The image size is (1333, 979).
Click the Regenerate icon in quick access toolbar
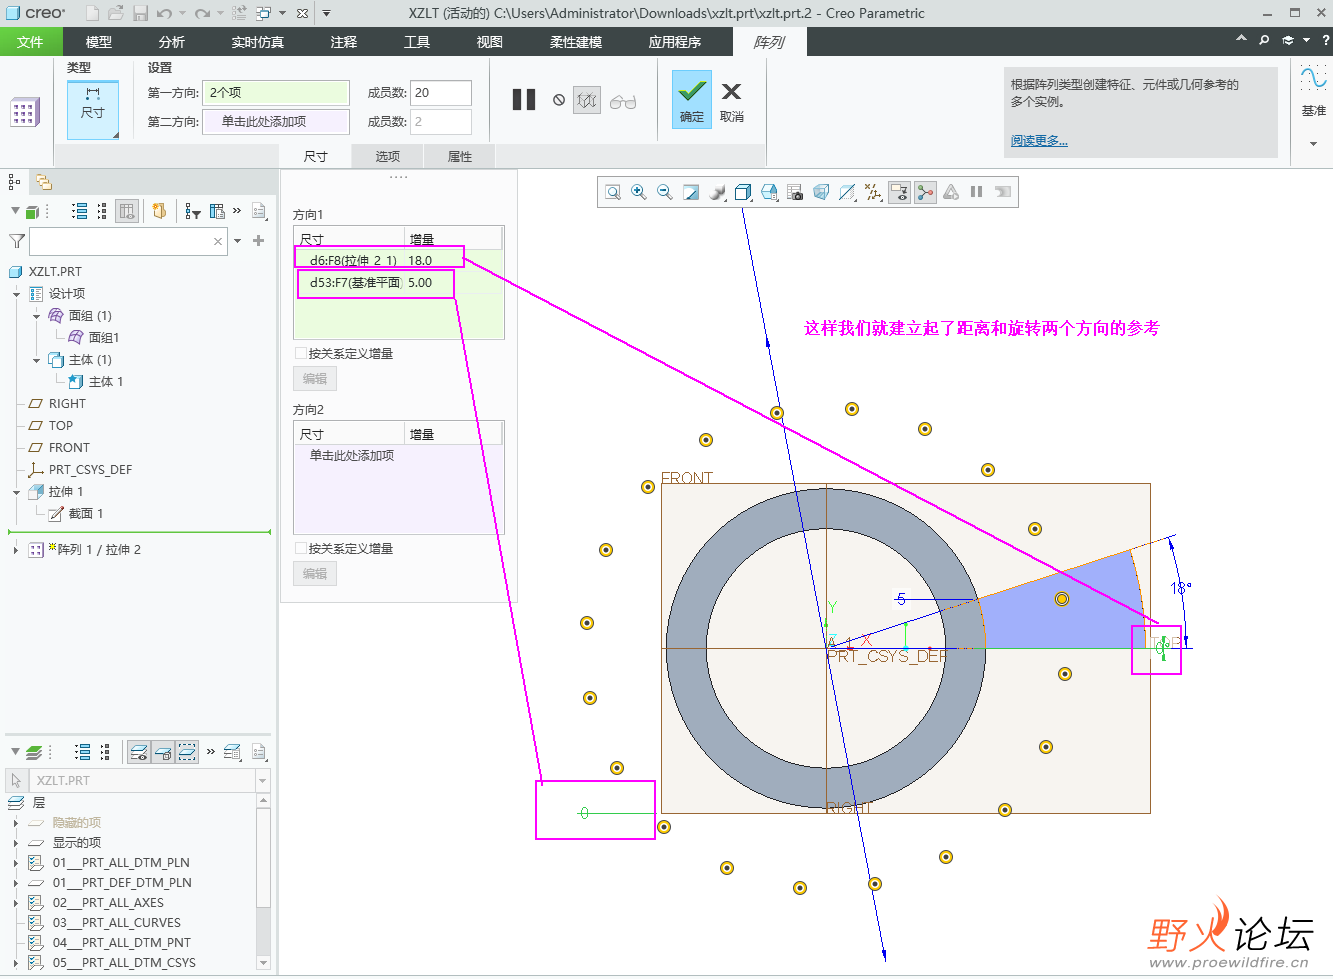tap(239, 13)
